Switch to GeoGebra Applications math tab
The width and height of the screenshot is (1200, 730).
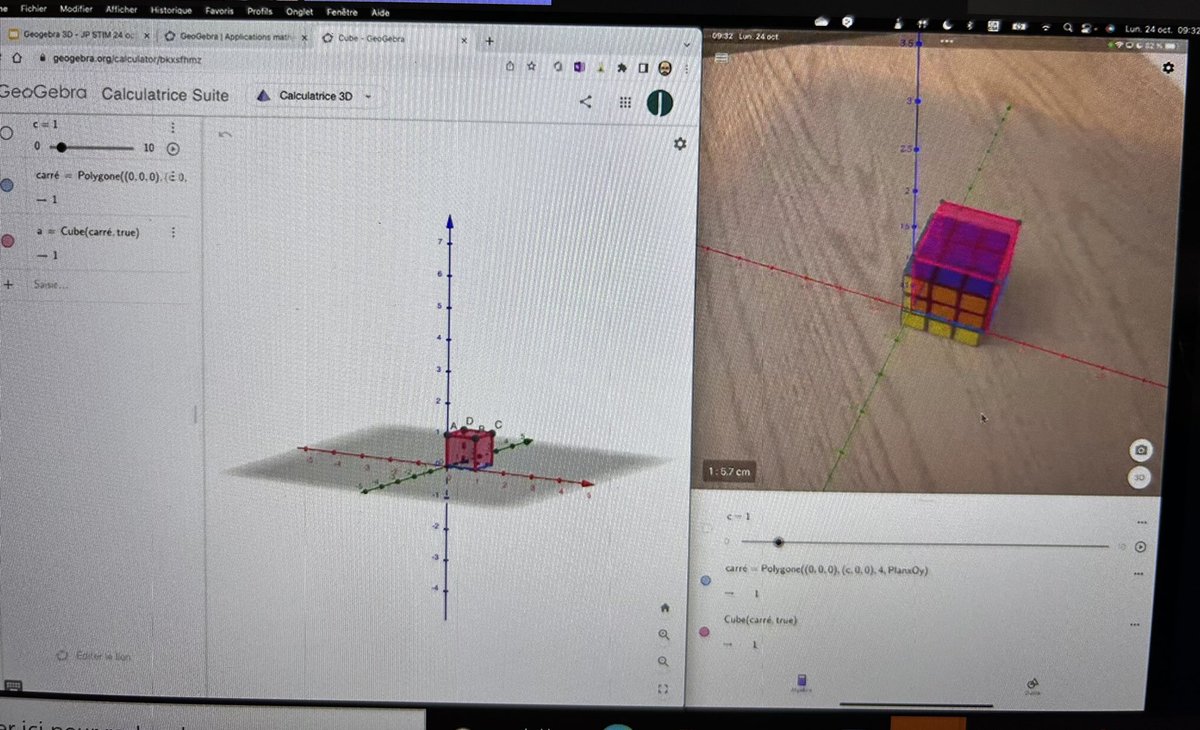(x=236, y=37)
